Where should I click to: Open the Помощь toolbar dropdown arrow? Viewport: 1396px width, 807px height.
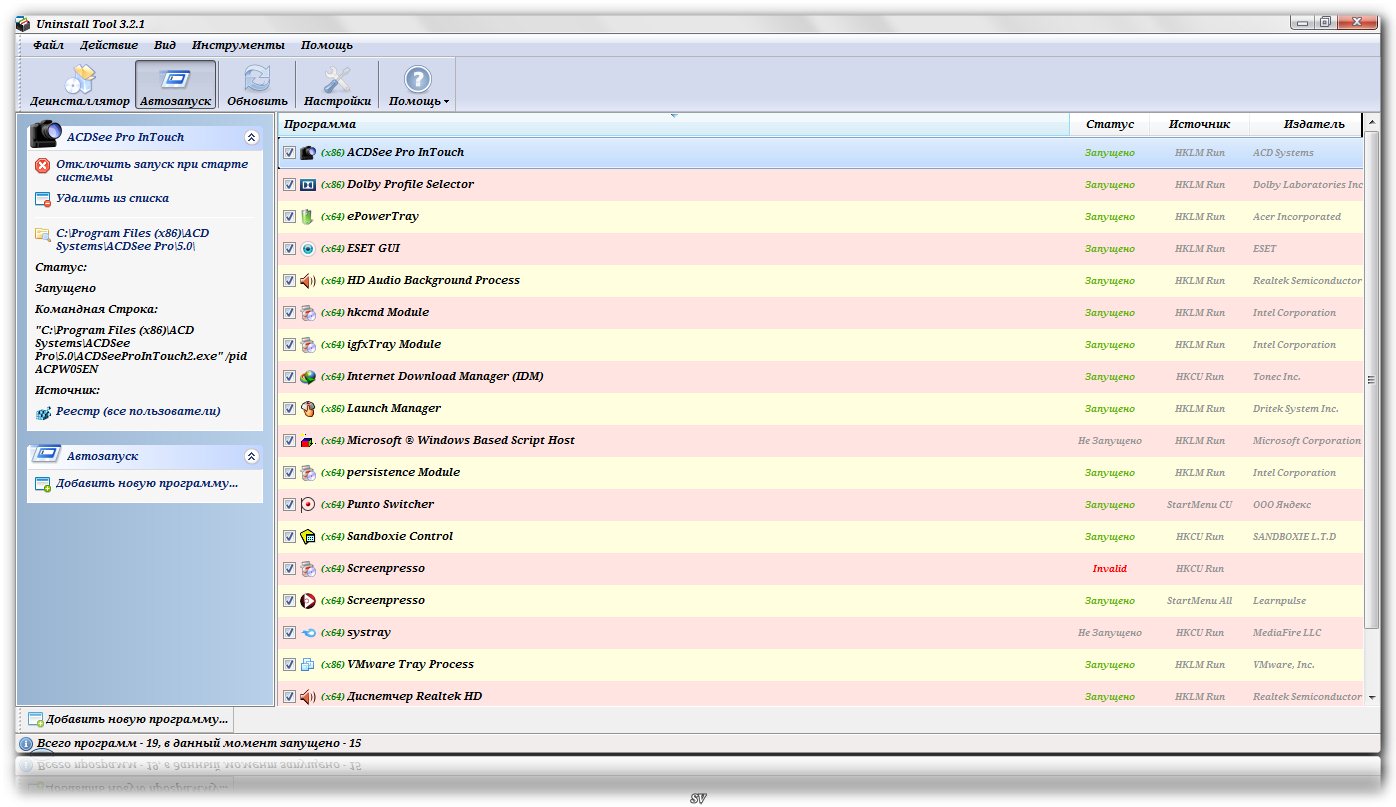pos(446,102)
